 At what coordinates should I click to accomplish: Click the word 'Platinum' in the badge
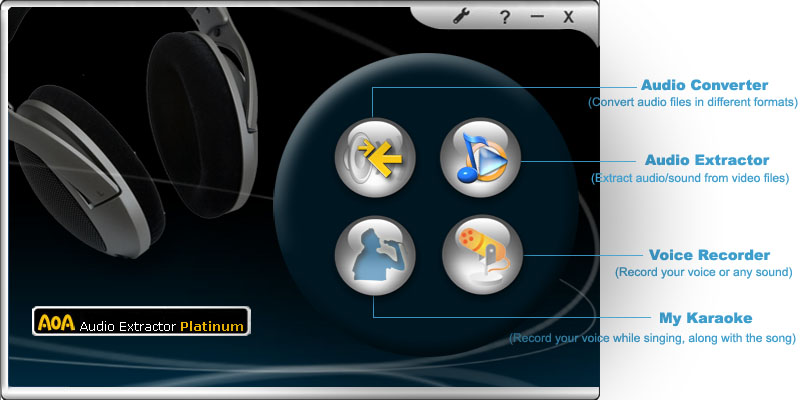pyautogui.click(x=212, y=326)
